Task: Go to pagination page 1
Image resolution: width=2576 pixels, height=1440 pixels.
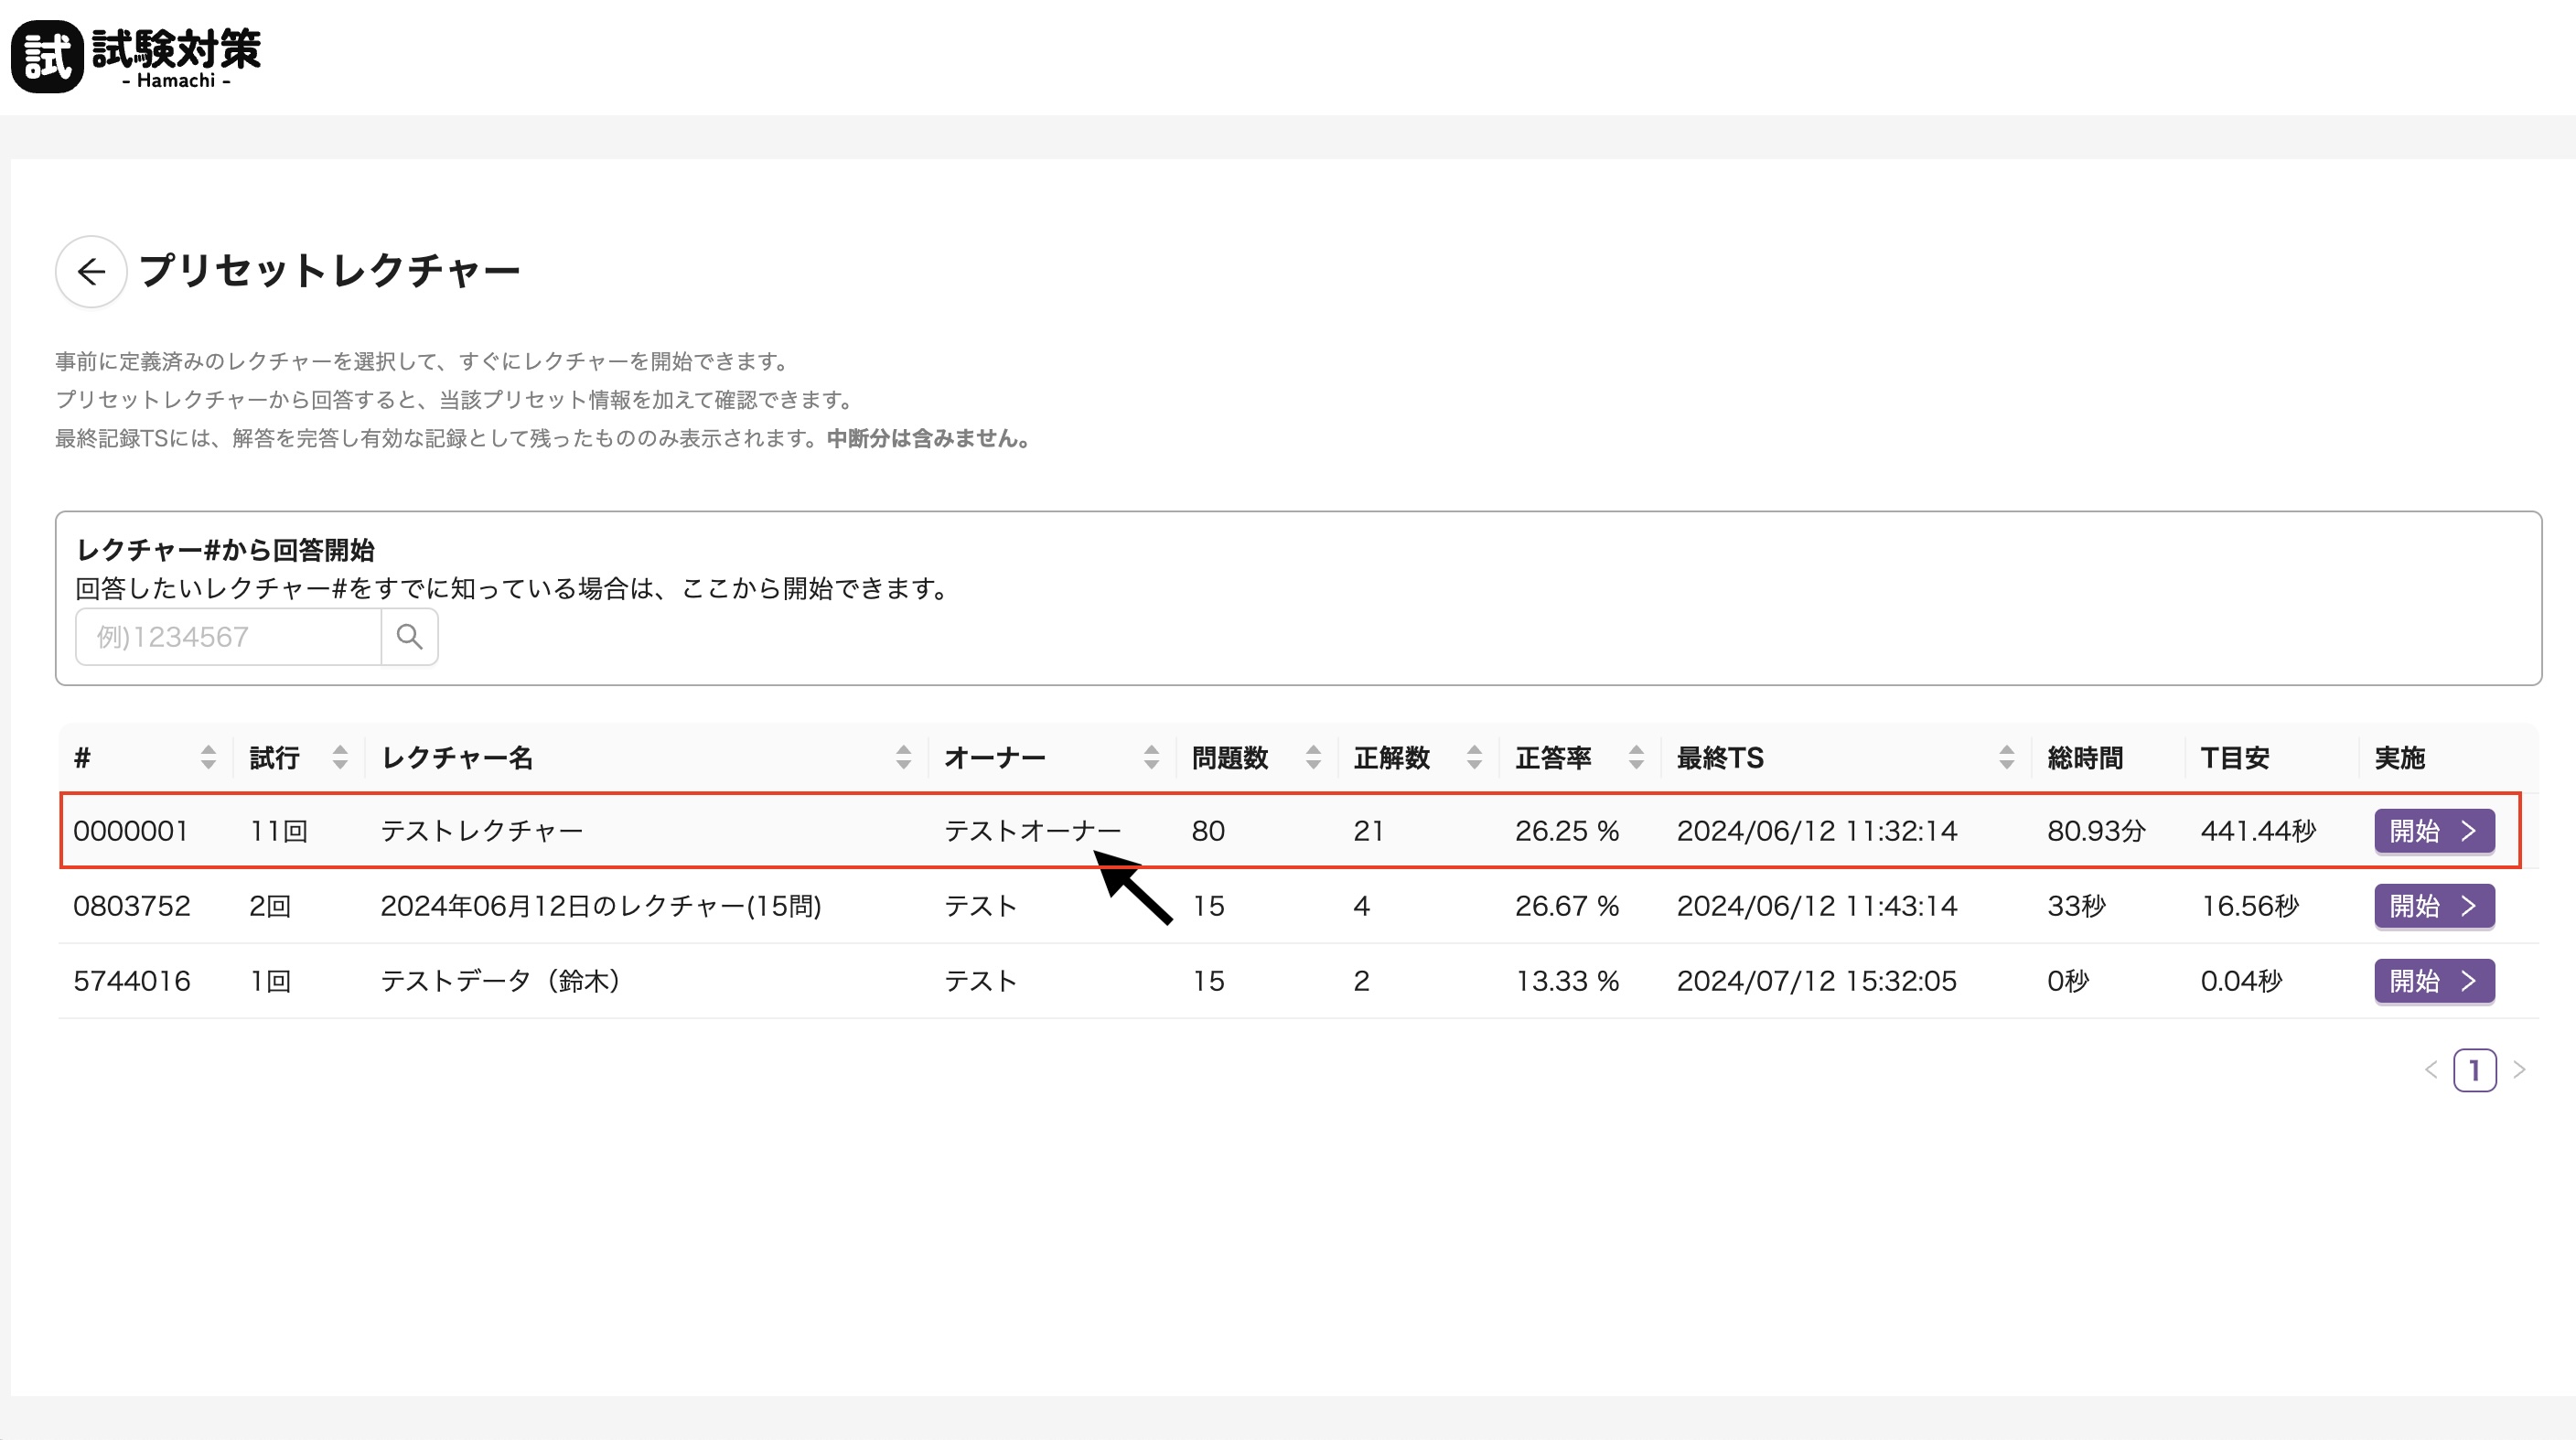Action: pyautogui.click(x=2474, y=1071)
